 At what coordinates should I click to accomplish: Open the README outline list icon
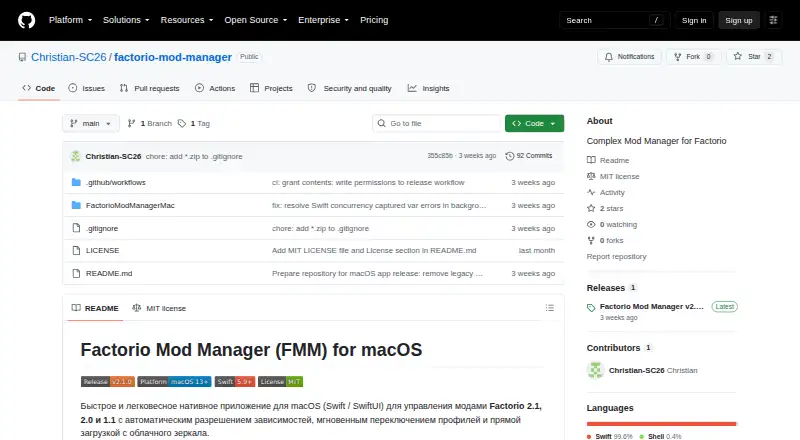[549, 308]
